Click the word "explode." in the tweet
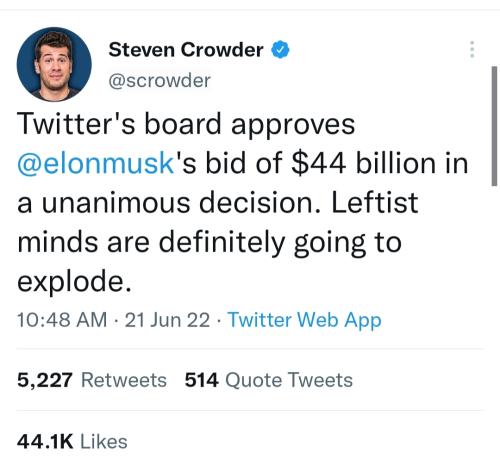Image resolution: width=500 pixels, height=471 pixels. [x=74, y=281]
